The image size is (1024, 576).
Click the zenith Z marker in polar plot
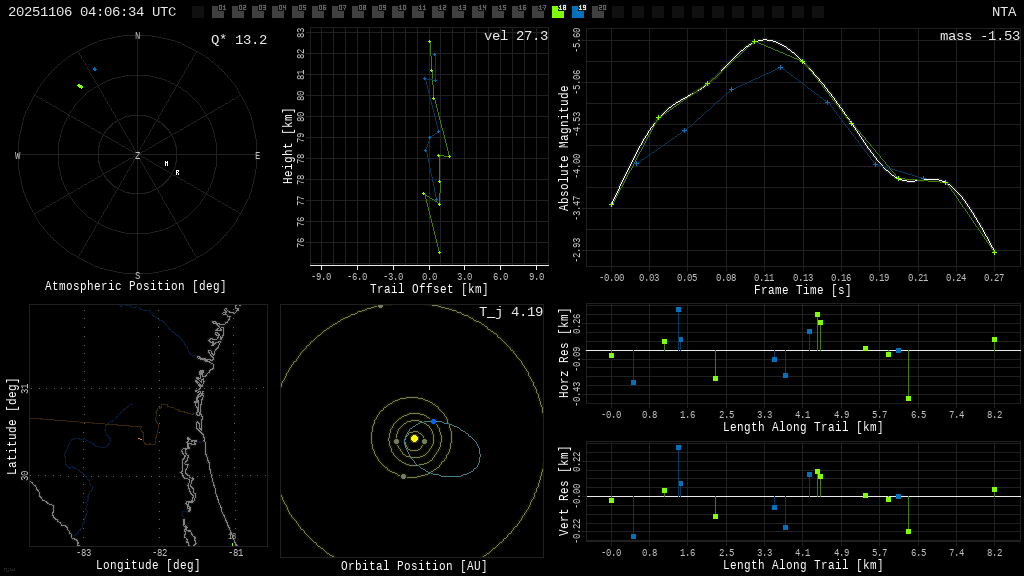coord(138,156)
